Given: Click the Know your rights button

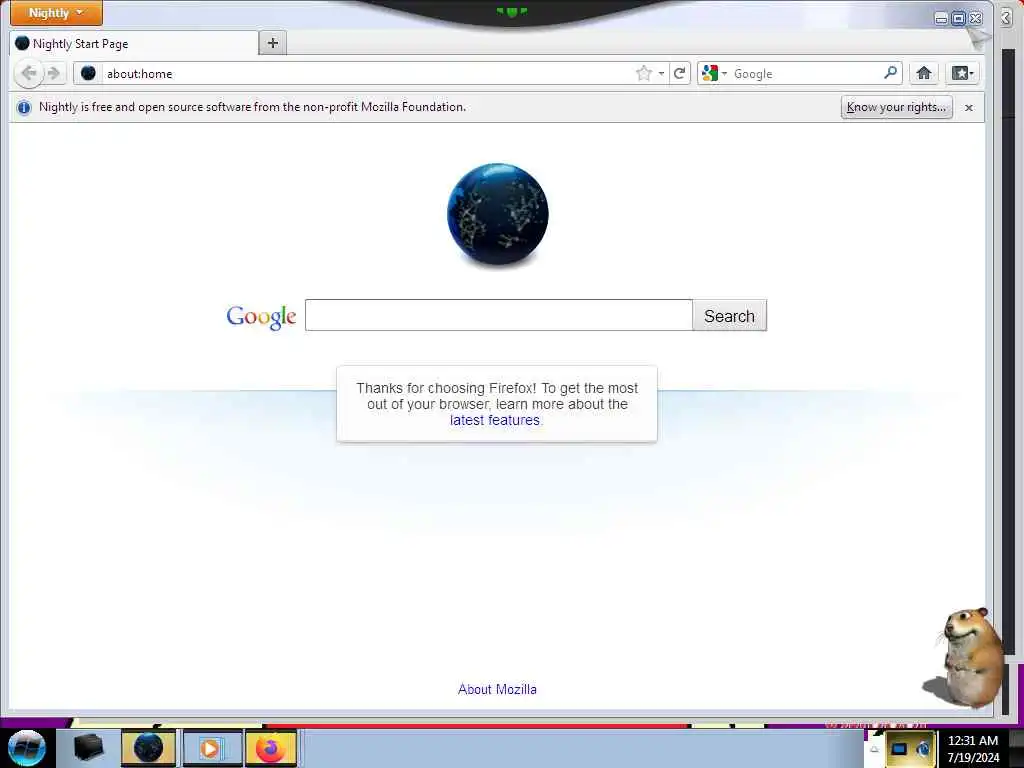Looking at the screenshot, I should pyautogui.click(x=896, y=107).
